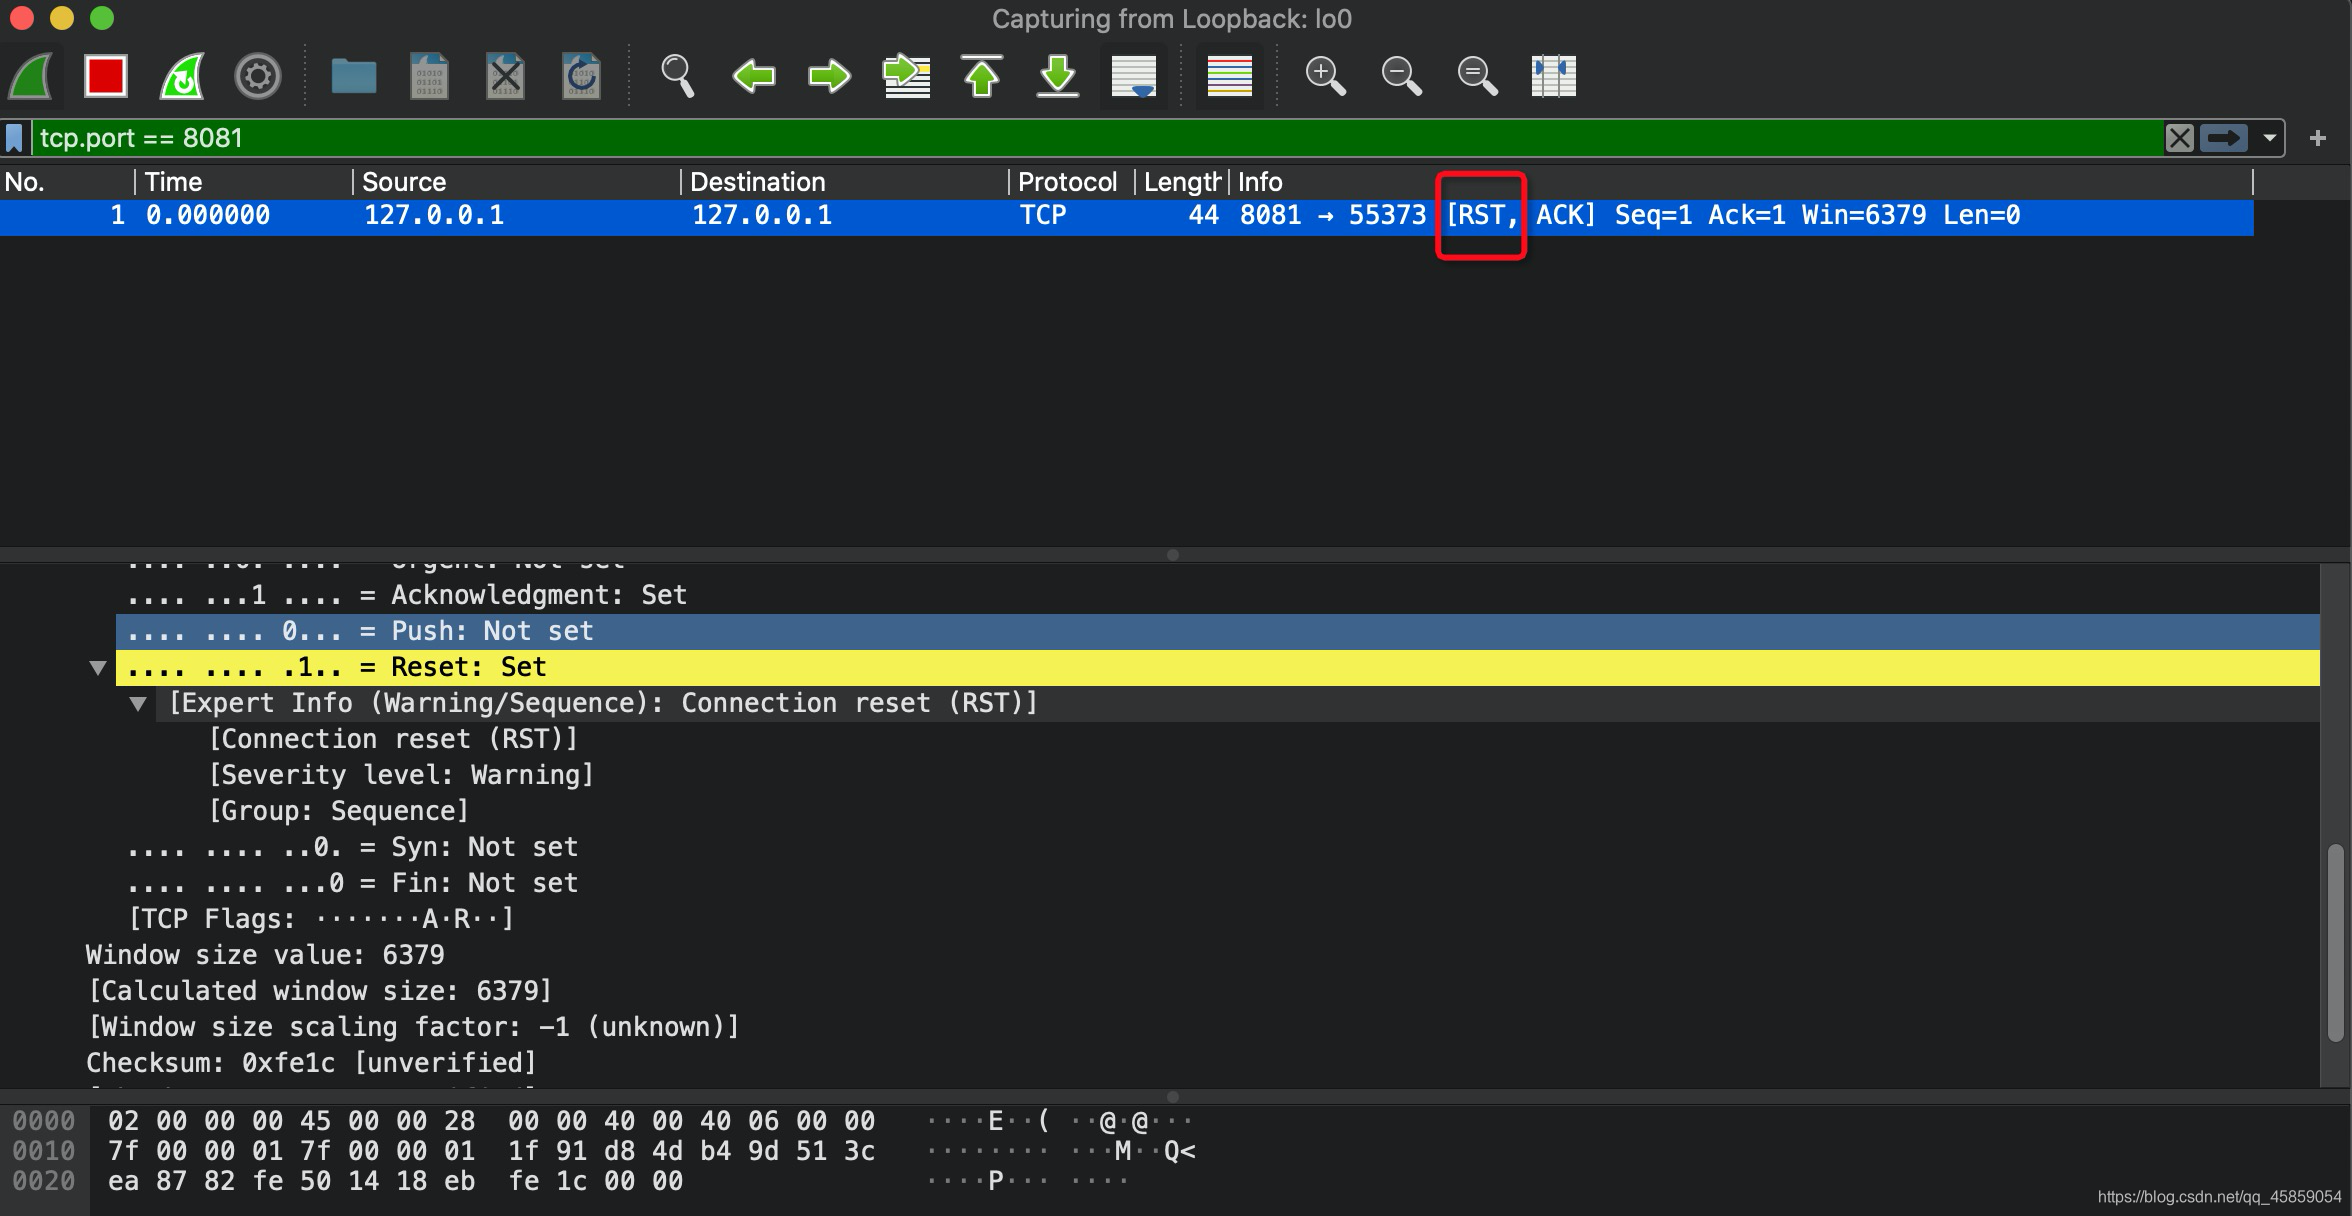Select the Reset: Set flag line

pos(1218,667)
